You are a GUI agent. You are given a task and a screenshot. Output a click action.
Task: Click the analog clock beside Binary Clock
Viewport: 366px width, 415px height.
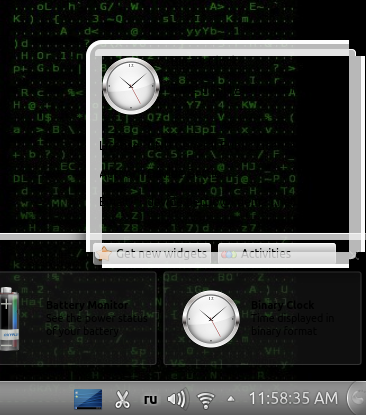(211, 319)
